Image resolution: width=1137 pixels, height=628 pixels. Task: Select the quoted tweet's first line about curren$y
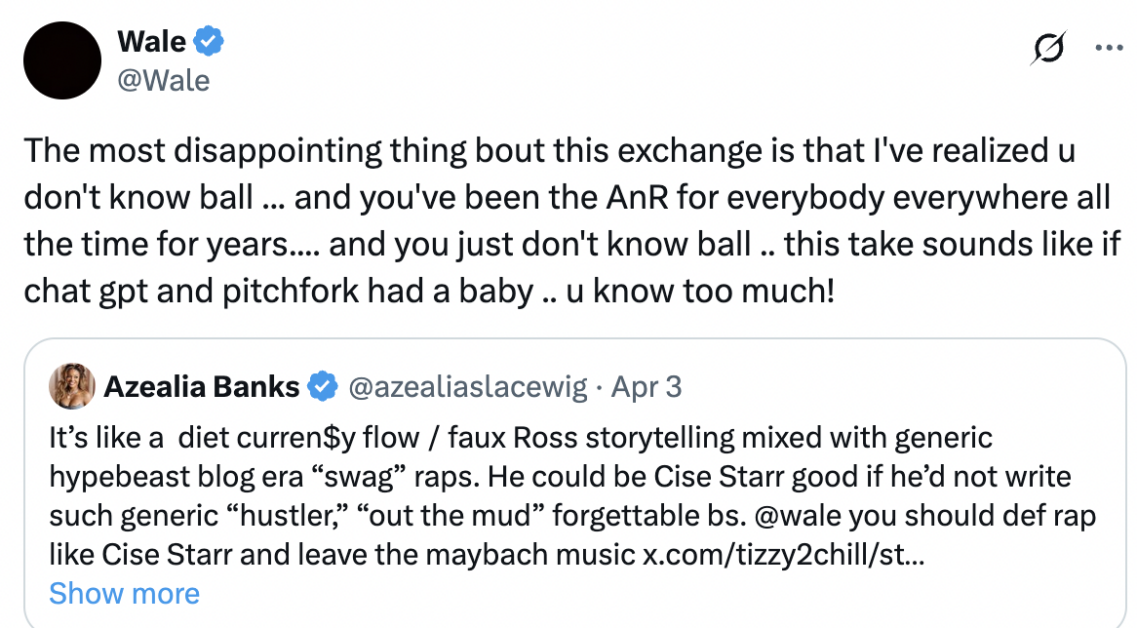pos(520,438)
